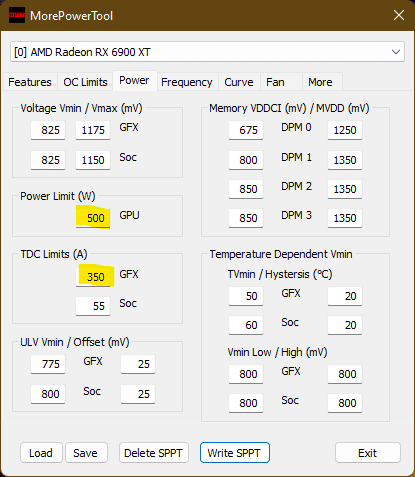The width and height of the screenshot is (415, 477).
Task: Click the Load button
Action: point(41,453)
